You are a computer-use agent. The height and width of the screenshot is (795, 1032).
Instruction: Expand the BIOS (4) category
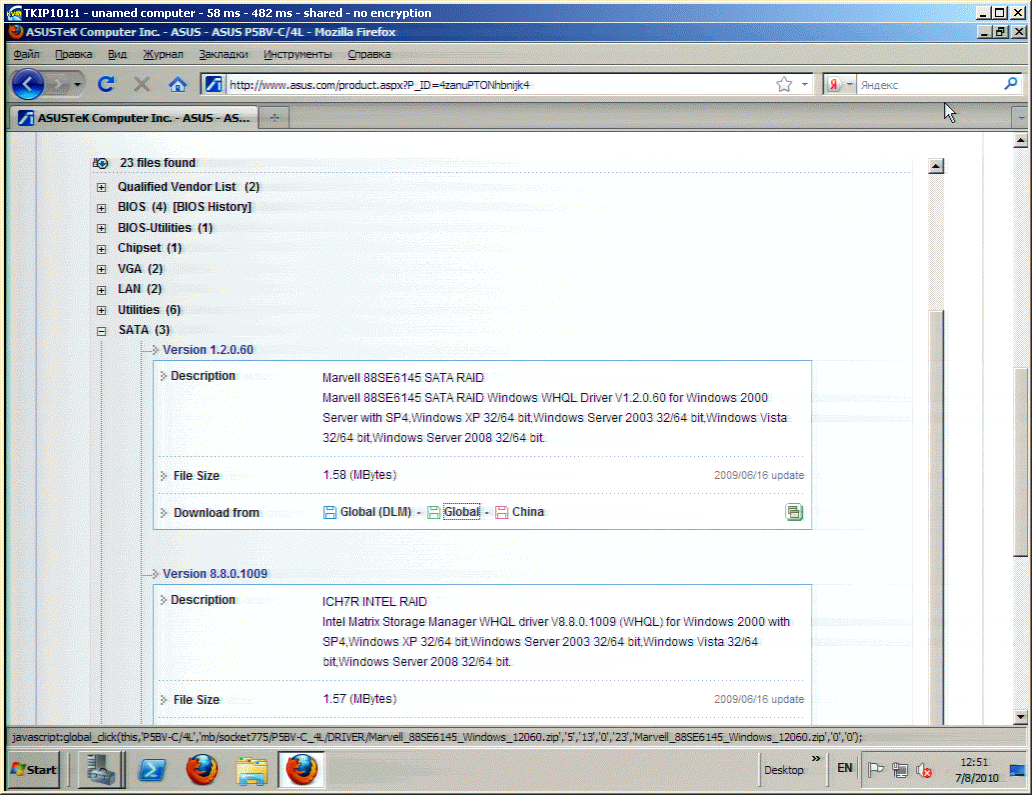pos(101,208)
